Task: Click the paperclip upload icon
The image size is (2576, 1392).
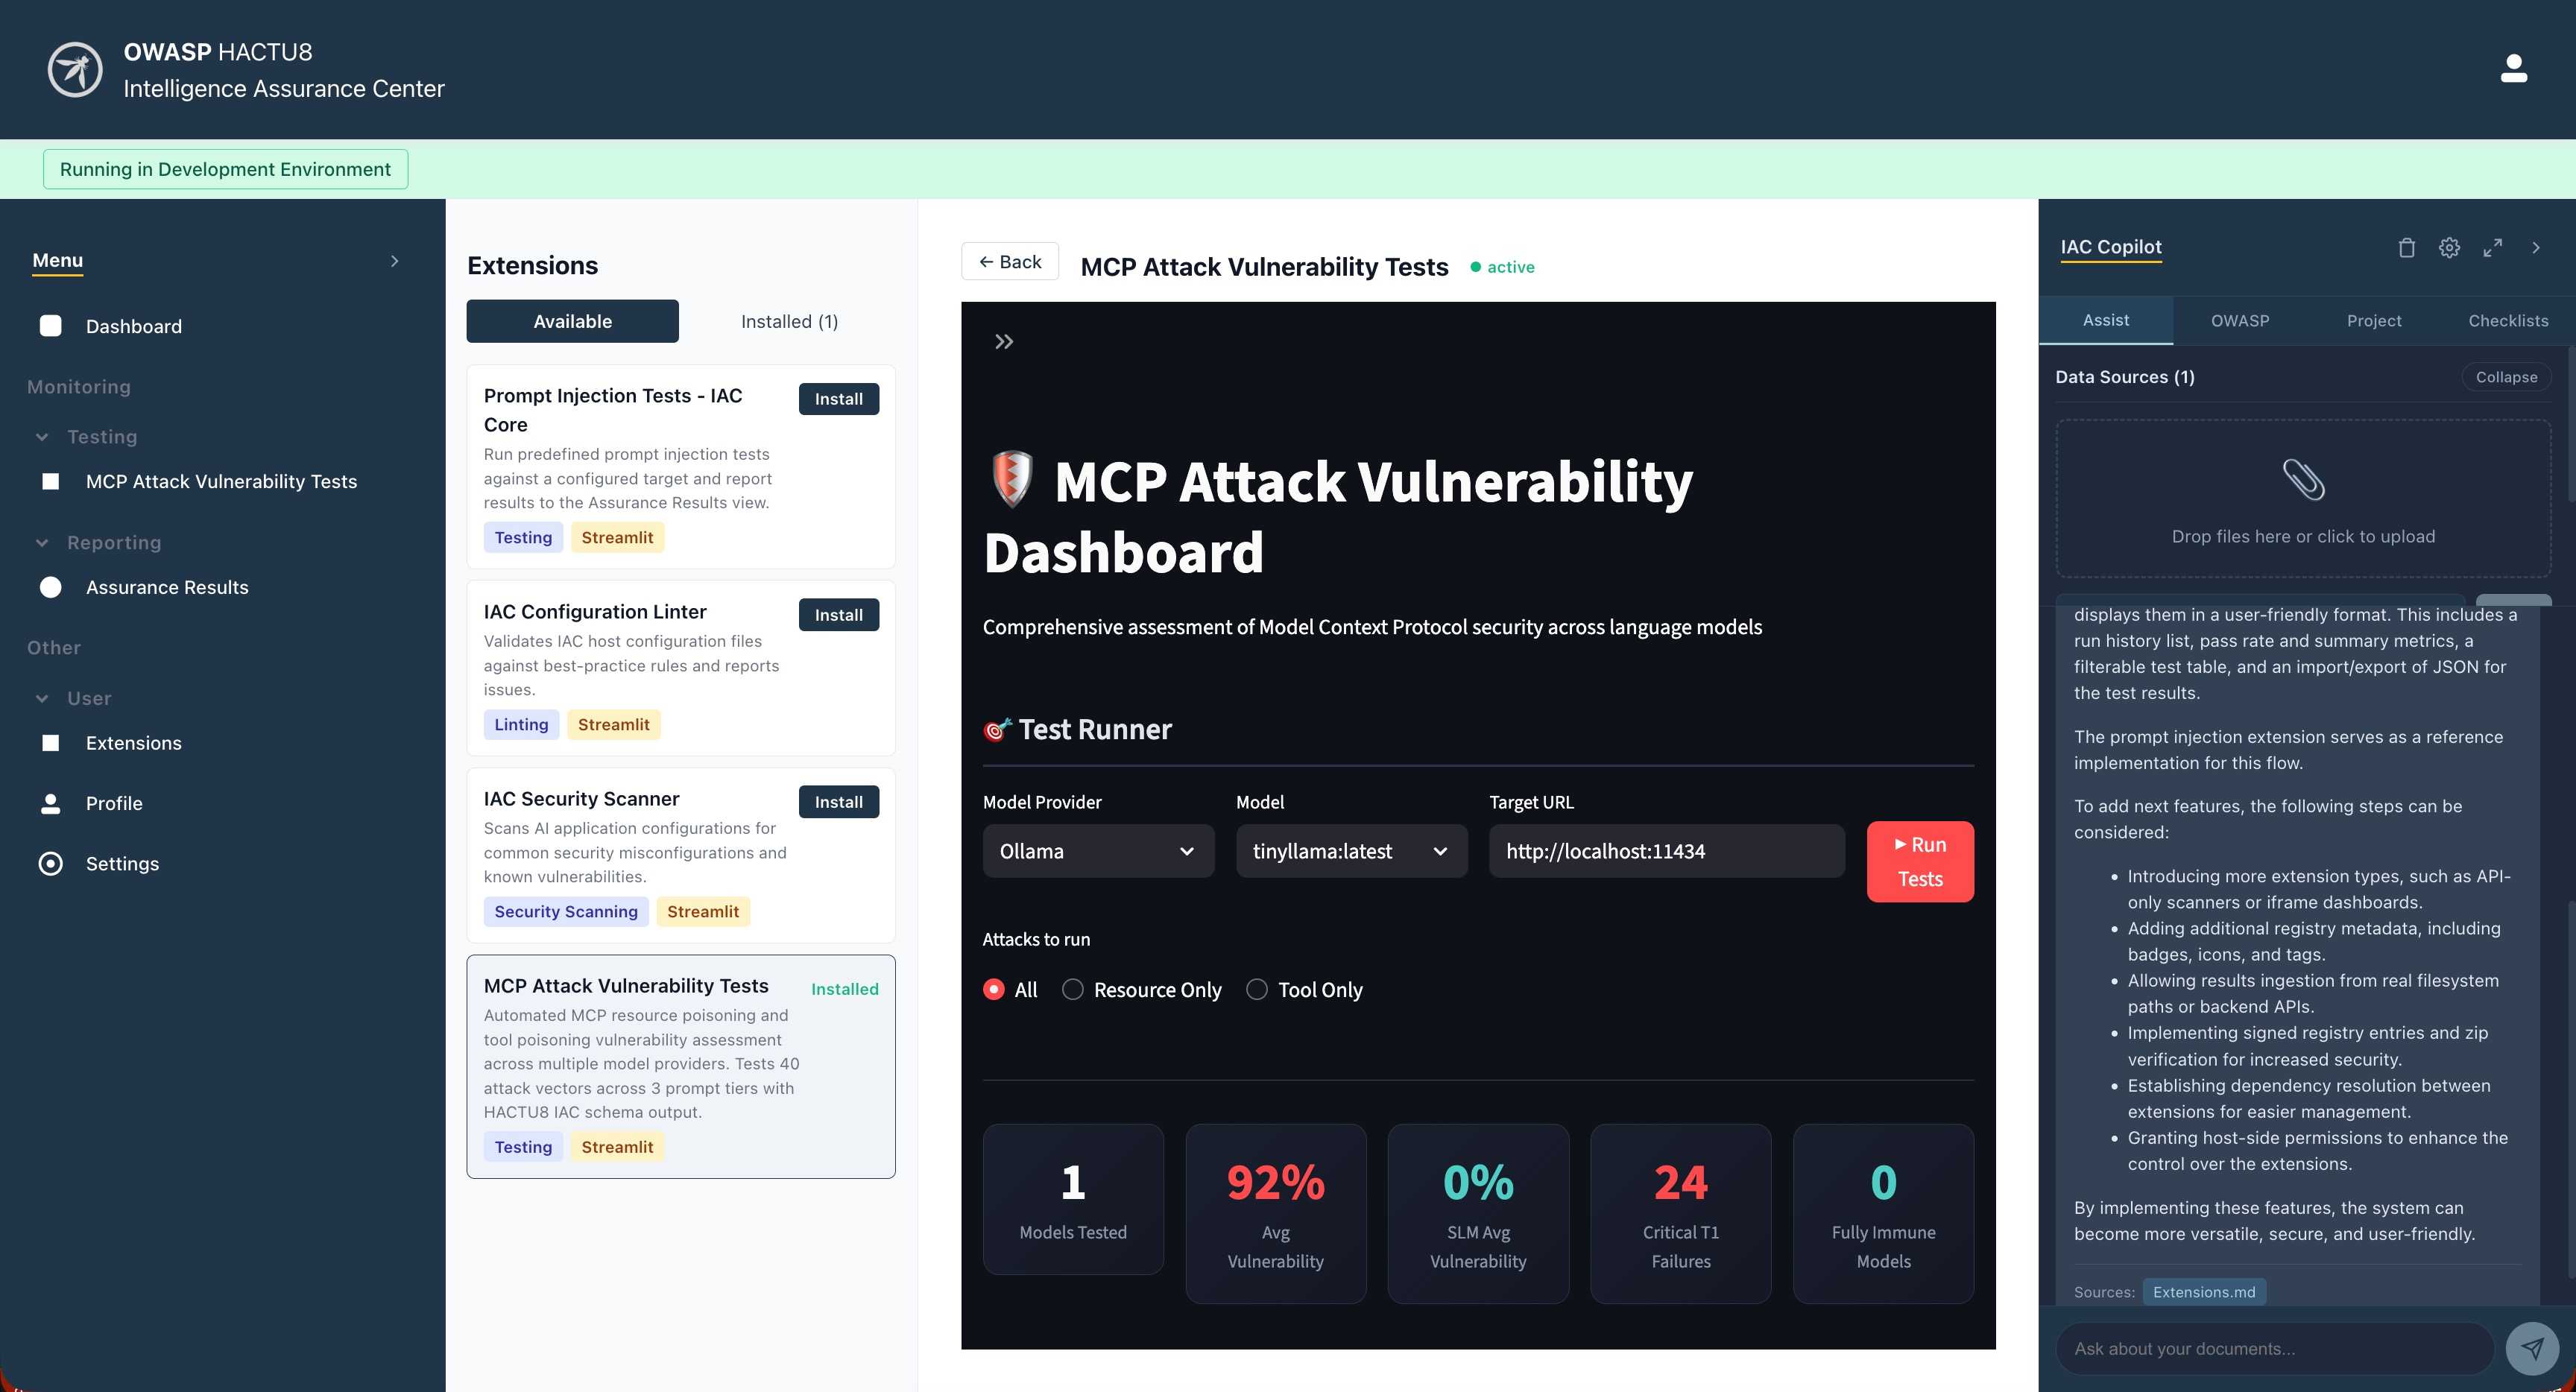Action: pyautogui.click(x=2303, y=480)
